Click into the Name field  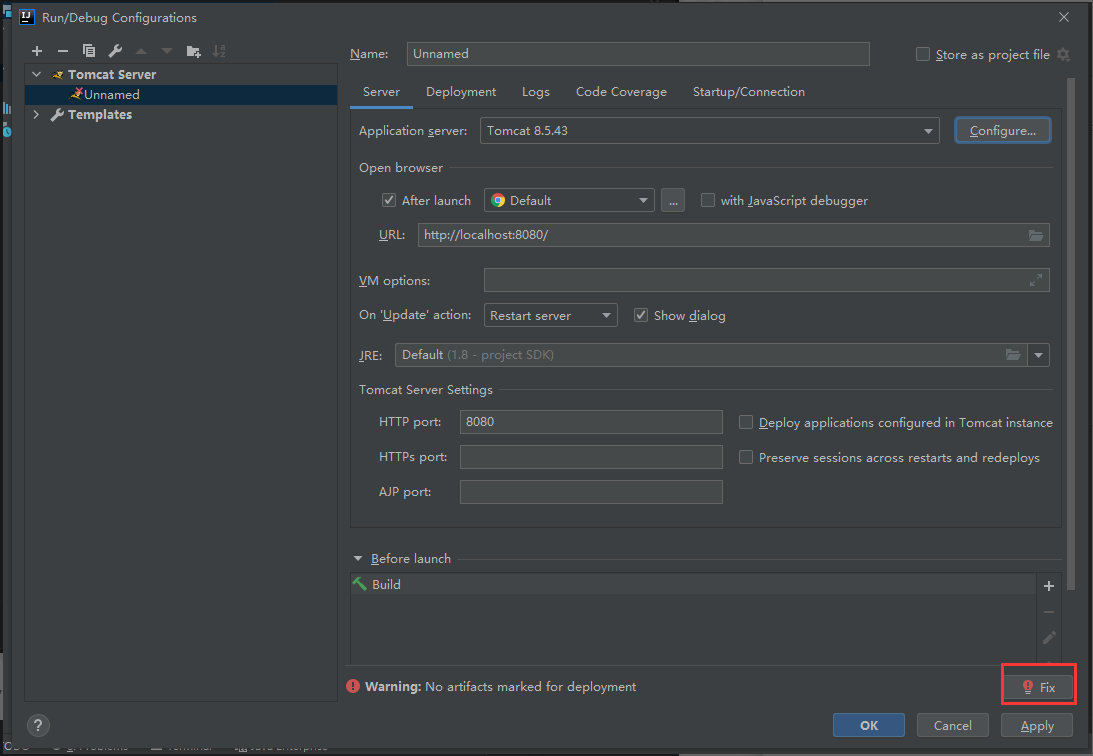(x=638, y=54)
